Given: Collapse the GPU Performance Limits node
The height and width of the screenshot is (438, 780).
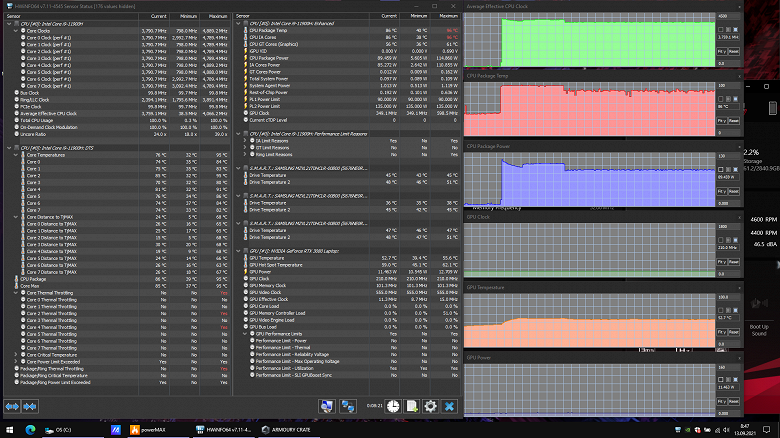Looking at the screenshot, I should pos(245,333).
